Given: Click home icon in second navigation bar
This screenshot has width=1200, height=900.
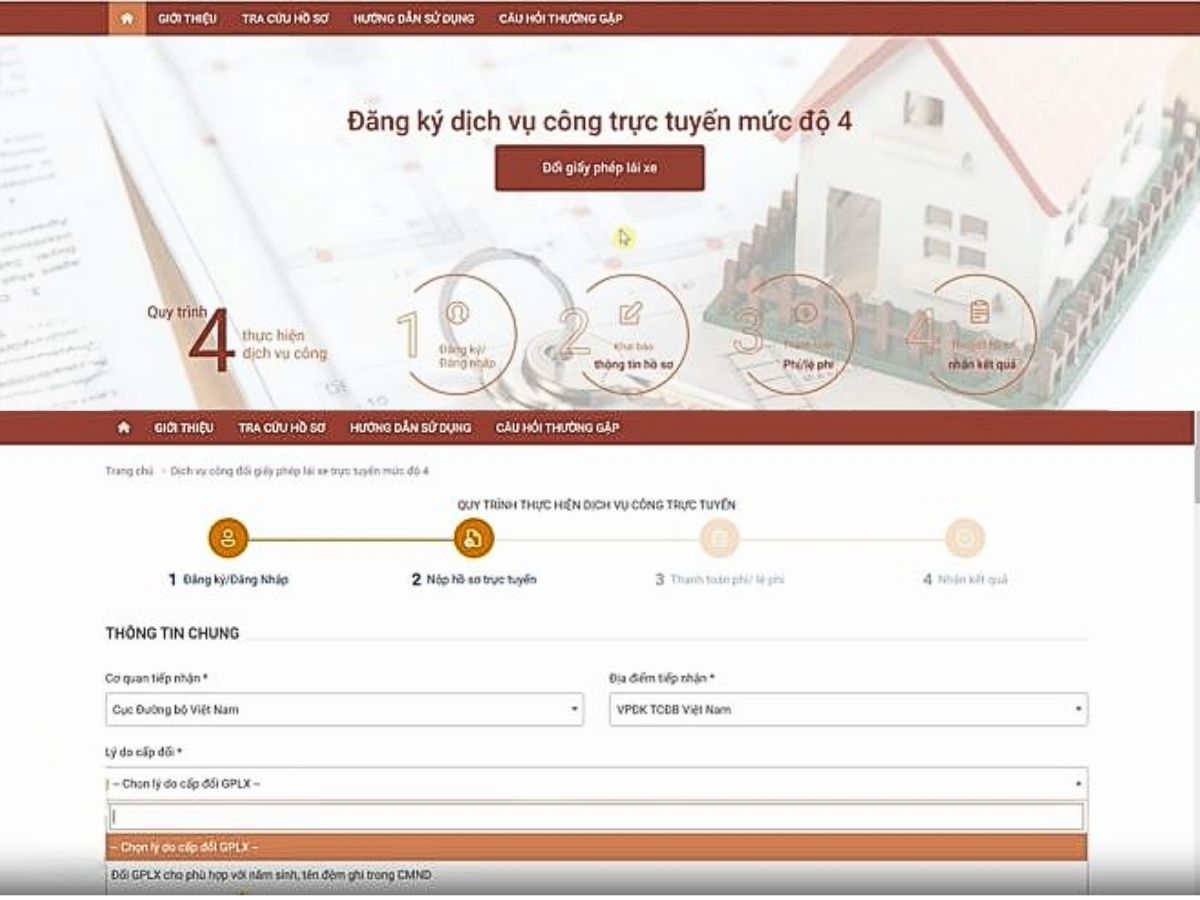Looking at the screenshot, I should 125,426.
